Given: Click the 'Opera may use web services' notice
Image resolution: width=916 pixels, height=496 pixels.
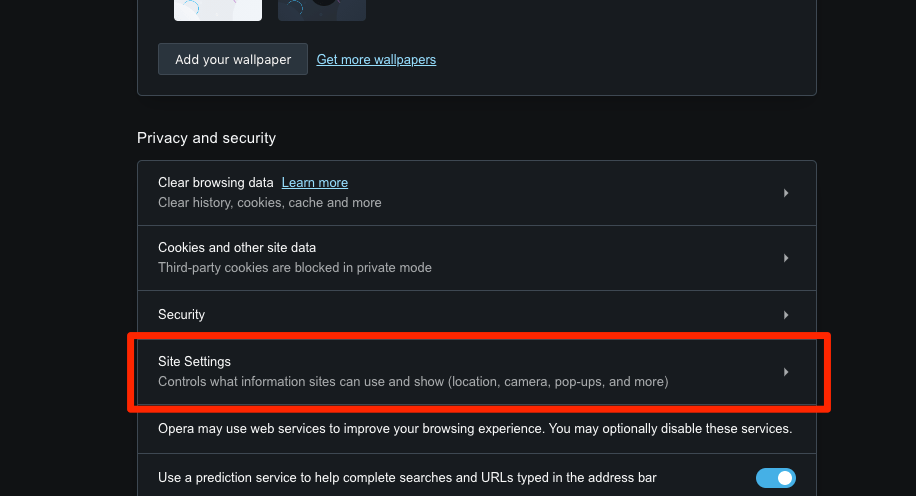Looking at the screenshot, I should point(475,429).
